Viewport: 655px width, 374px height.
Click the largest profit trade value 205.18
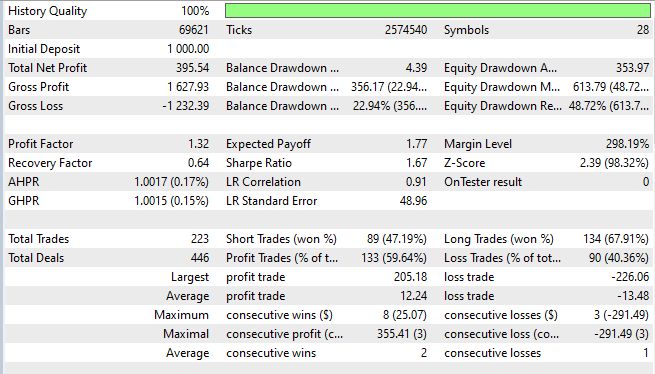coord(410,277)
